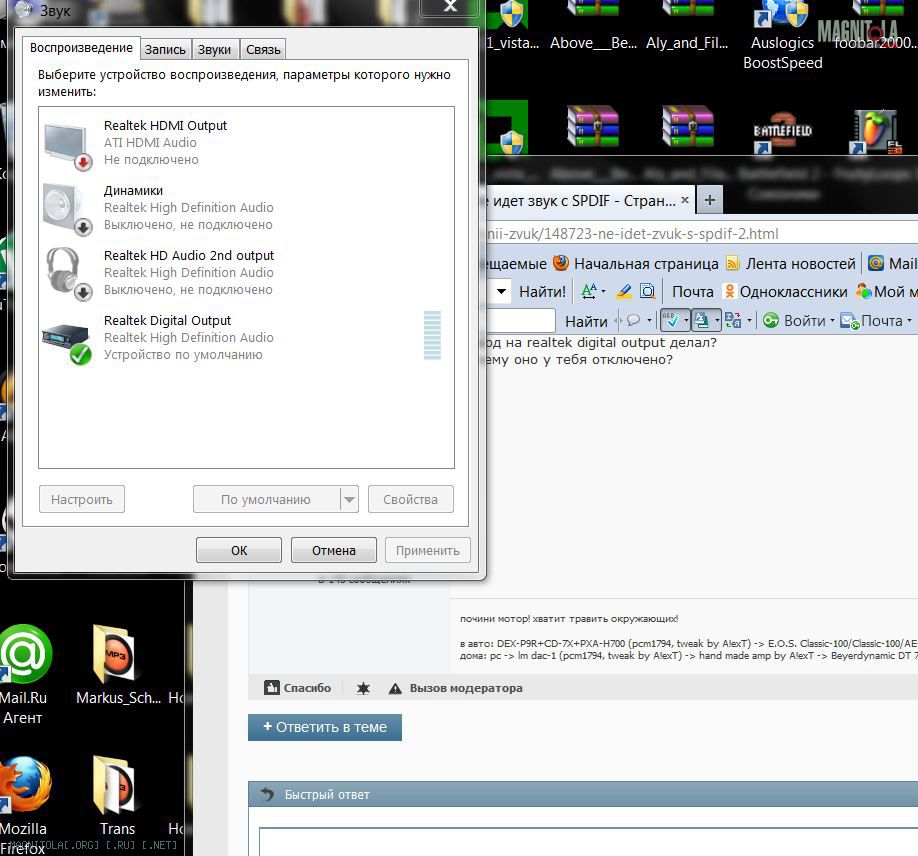Click the Применить button
Viewport: 918px width, 856px height.
pos(427,550)
